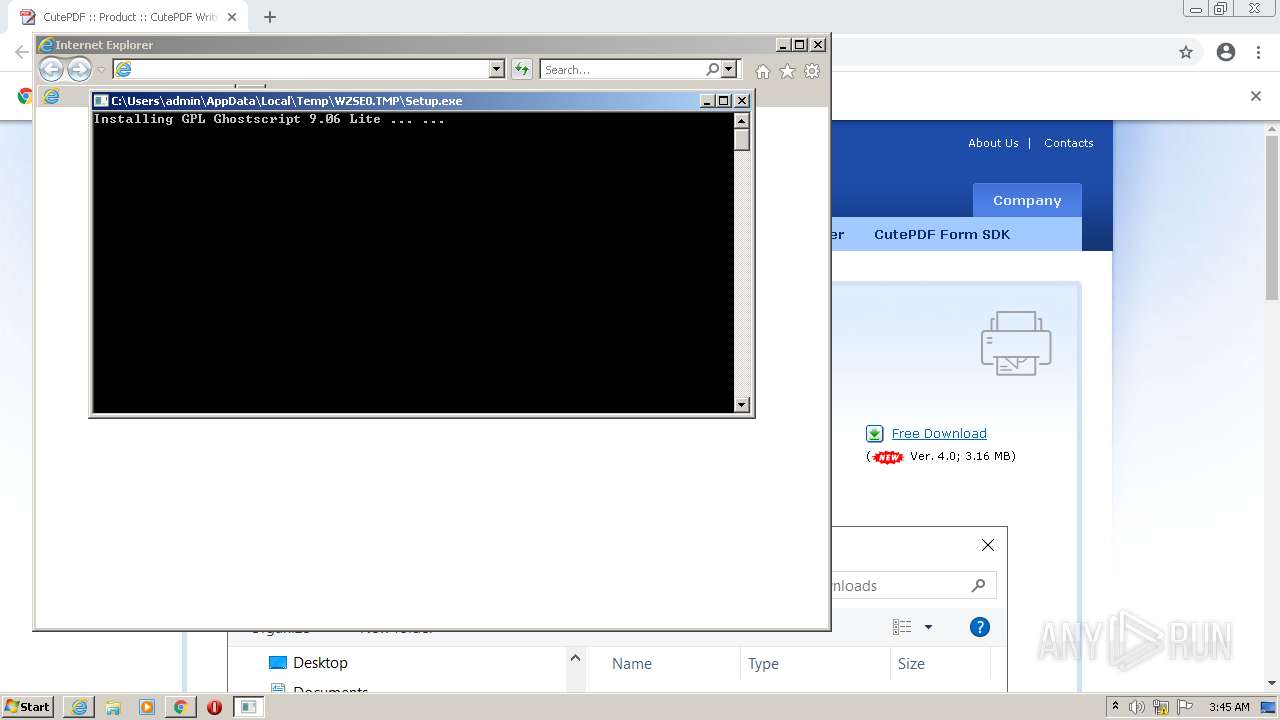Open recent pages dropdown next to forward button
This screenshot has width=1280, height=720.
coord(101,70)
